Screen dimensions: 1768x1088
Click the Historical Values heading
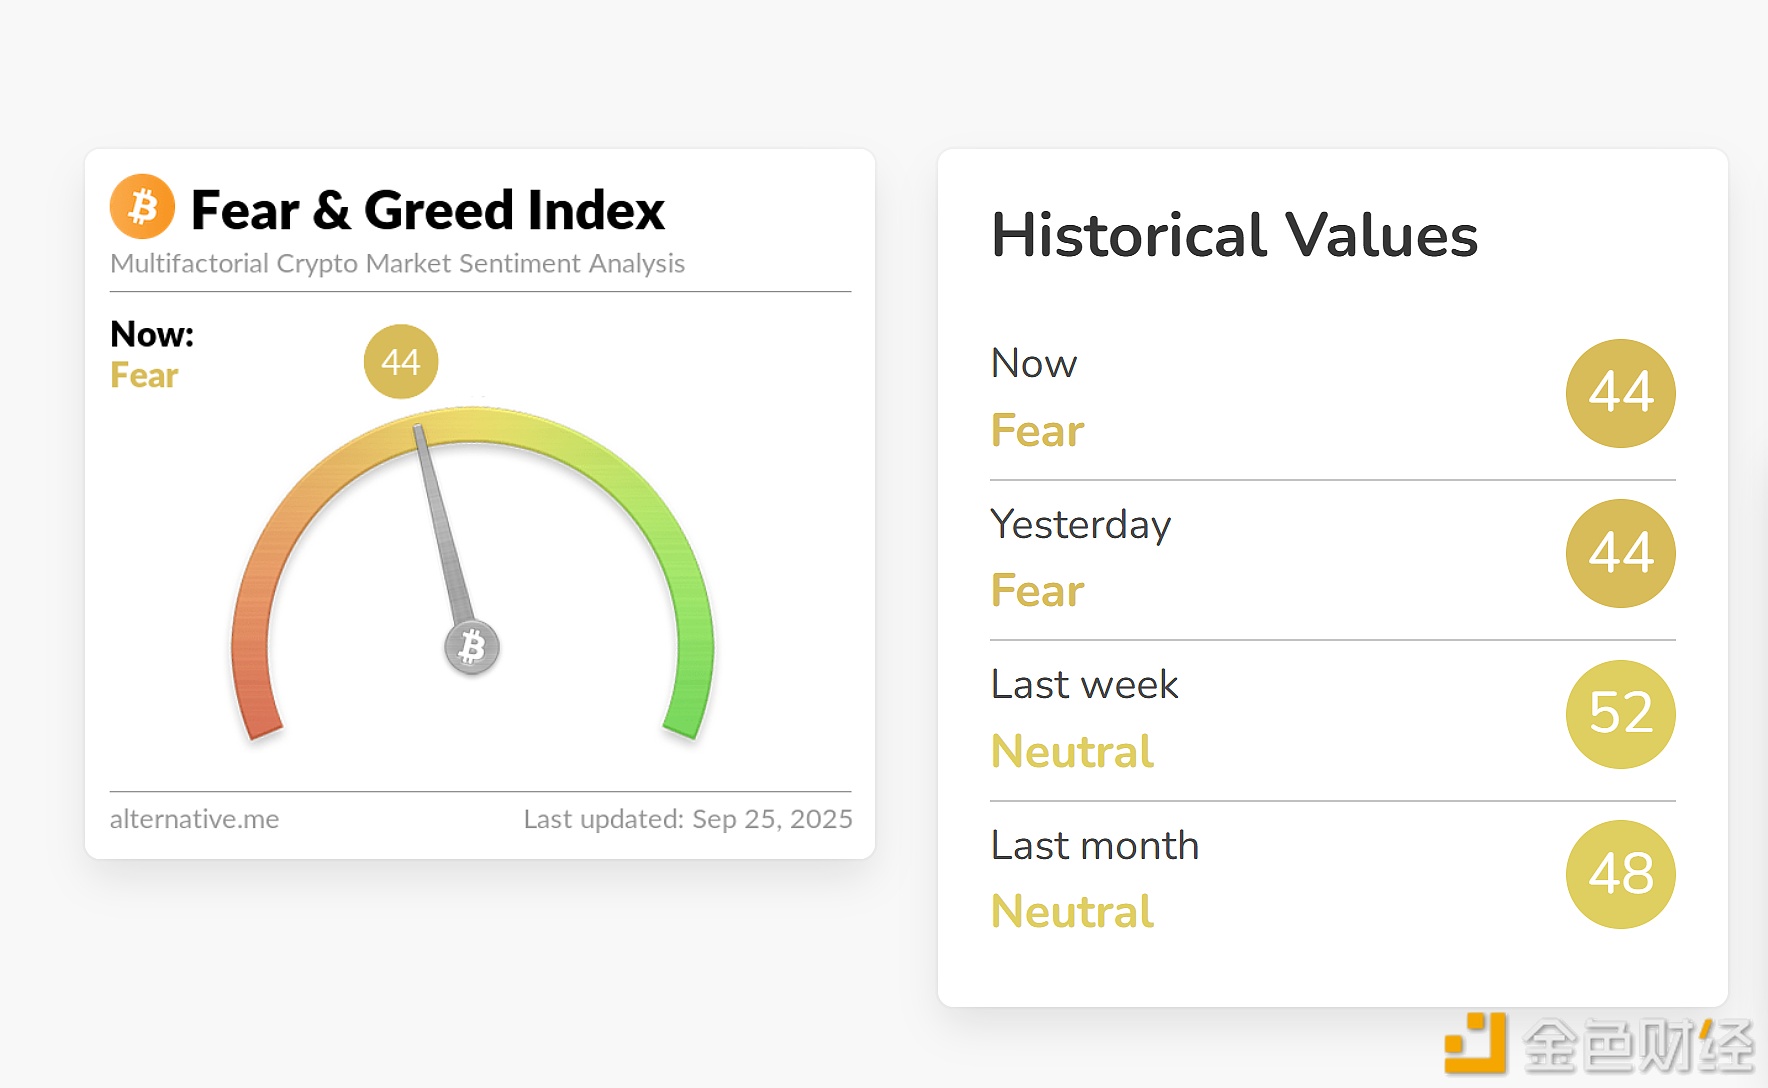pos(1234,236)
